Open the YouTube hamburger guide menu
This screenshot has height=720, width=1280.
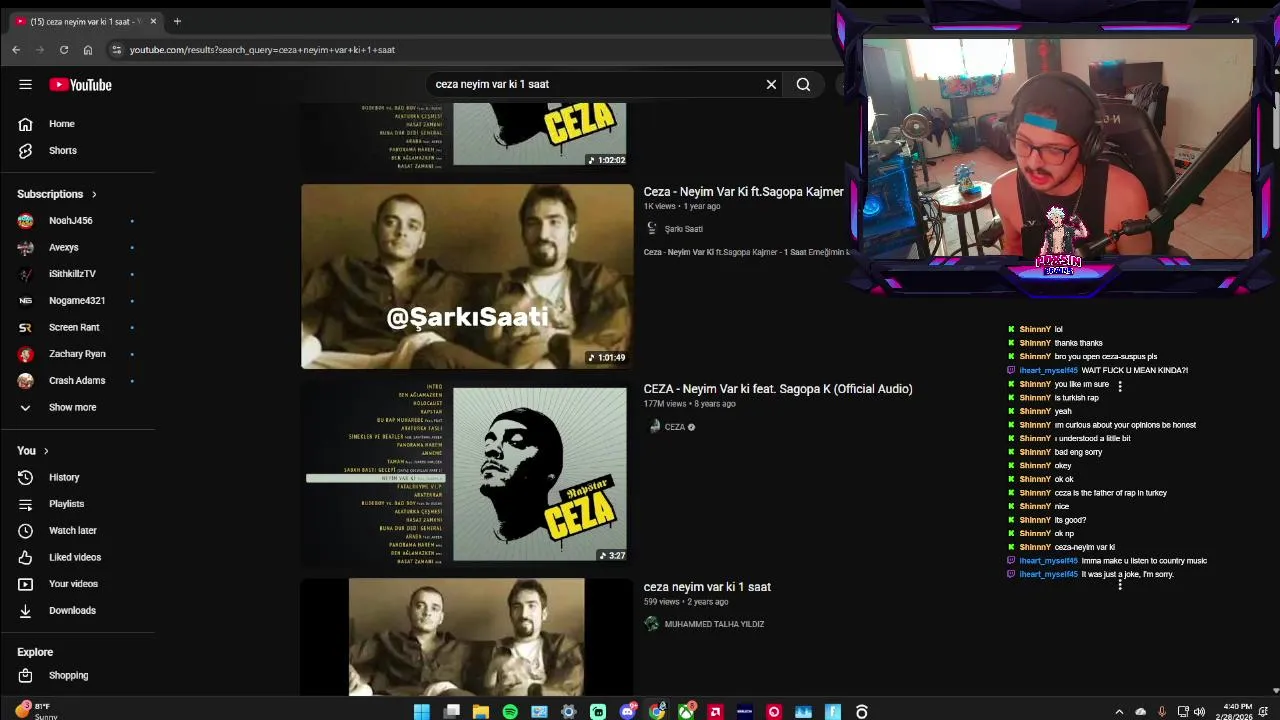pos(25,85)
